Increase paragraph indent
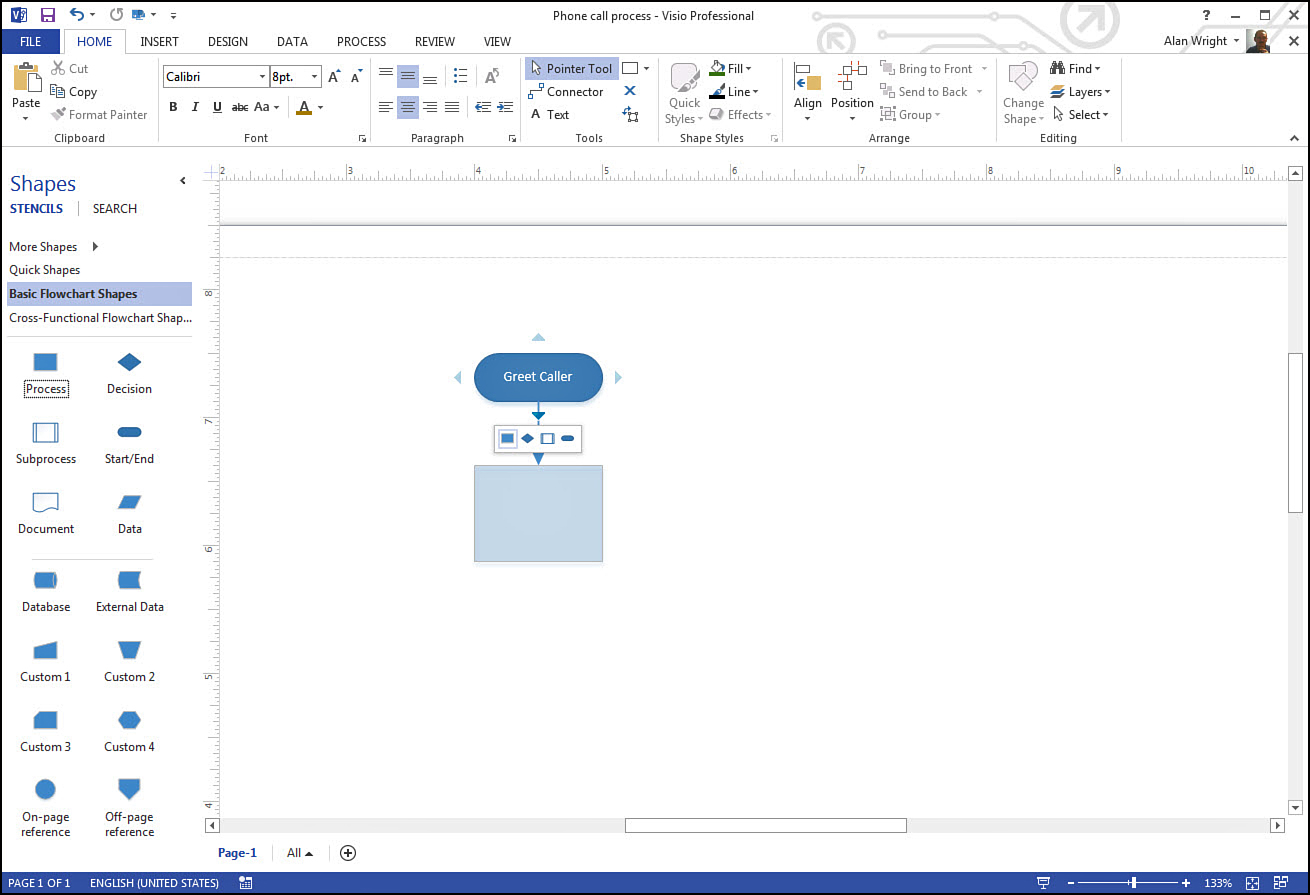The height and width of the screenshot is (895, 1310). (x=506, y=107)
